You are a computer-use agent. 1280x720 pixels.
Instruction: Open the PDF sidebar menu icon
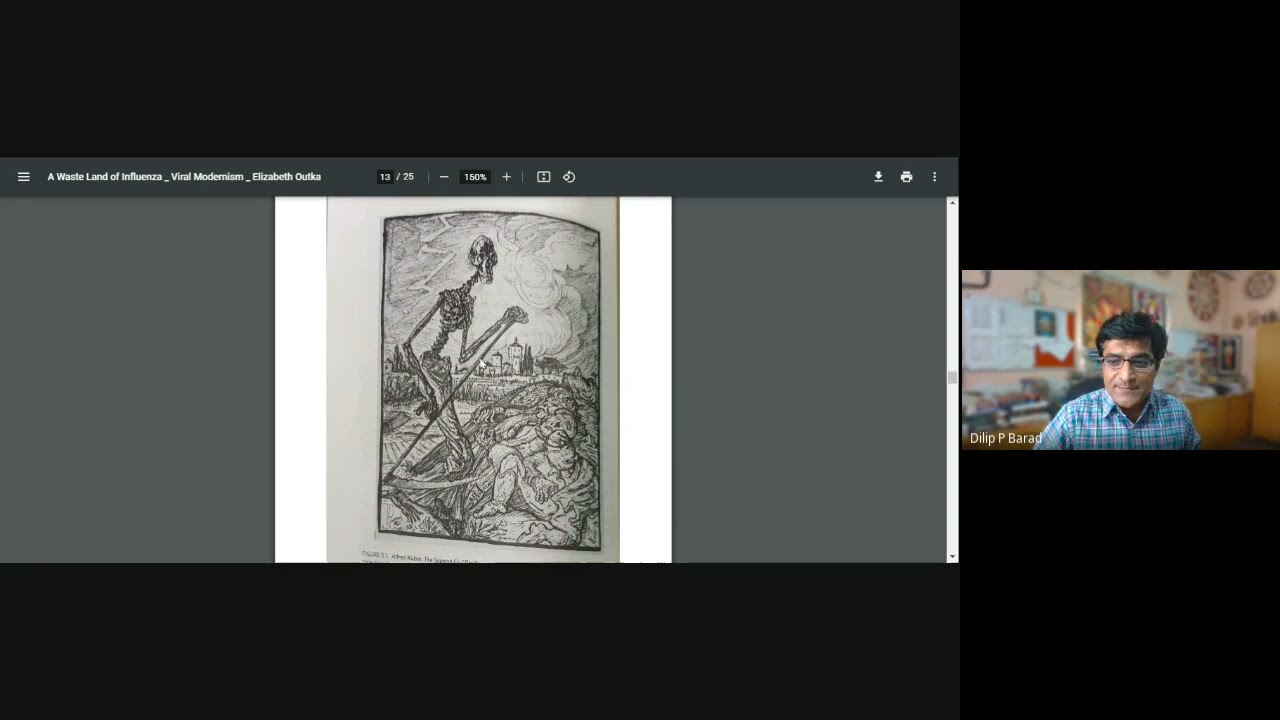[x=23, y=177]
